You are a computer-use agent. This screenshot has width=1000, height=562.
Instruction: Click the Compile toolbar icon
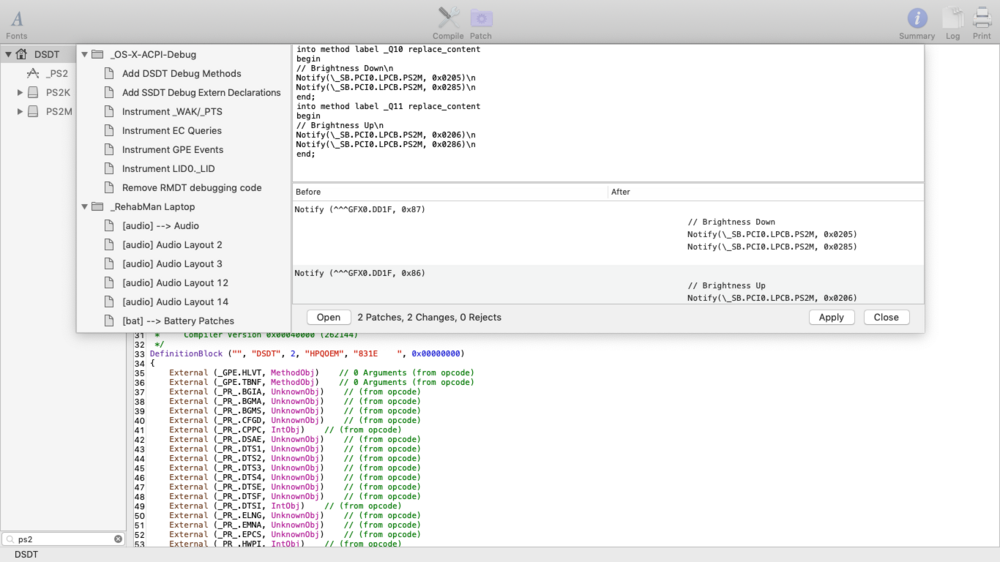tap(448, 18)
